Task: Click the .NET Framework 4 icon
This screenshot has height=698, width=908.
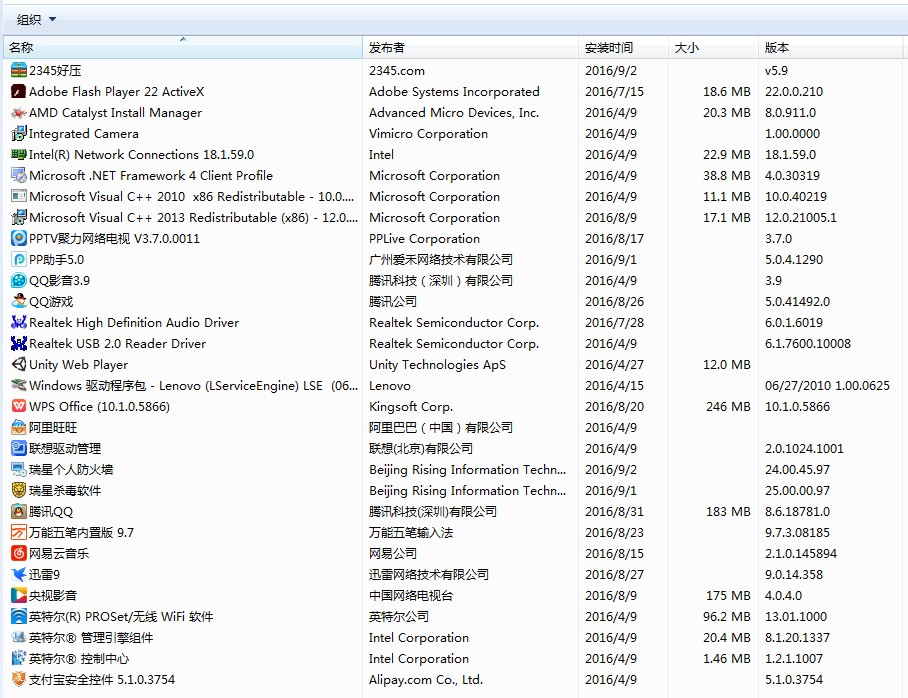Action: coord(19,176)
